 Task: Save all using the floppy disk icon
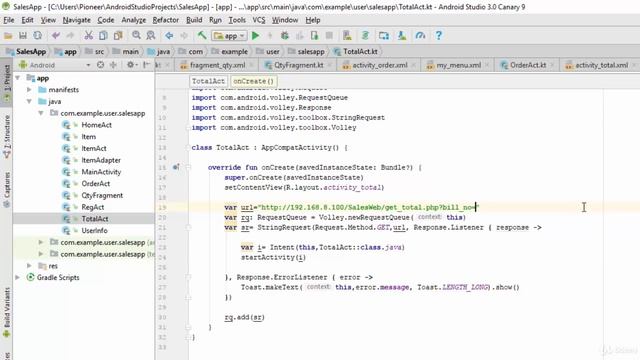[x=23, y=36]
